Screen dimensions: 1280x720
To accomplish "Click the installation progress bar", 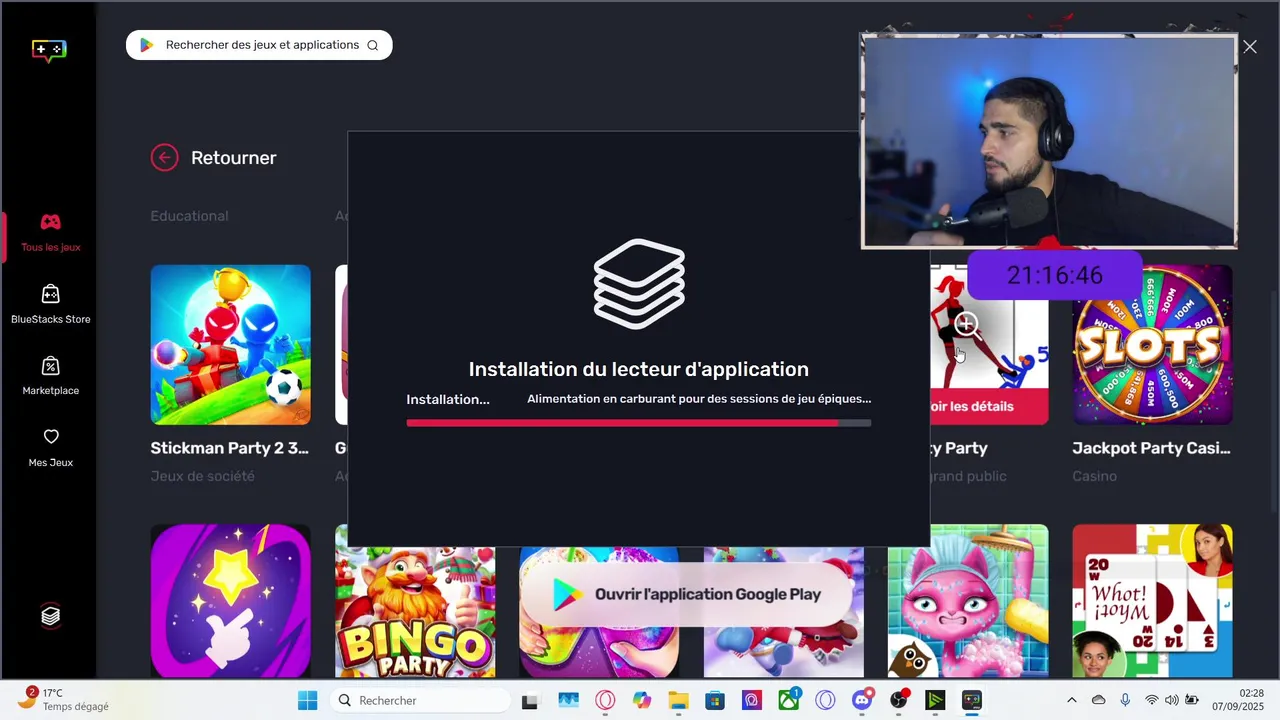I will tap(638, 423).
